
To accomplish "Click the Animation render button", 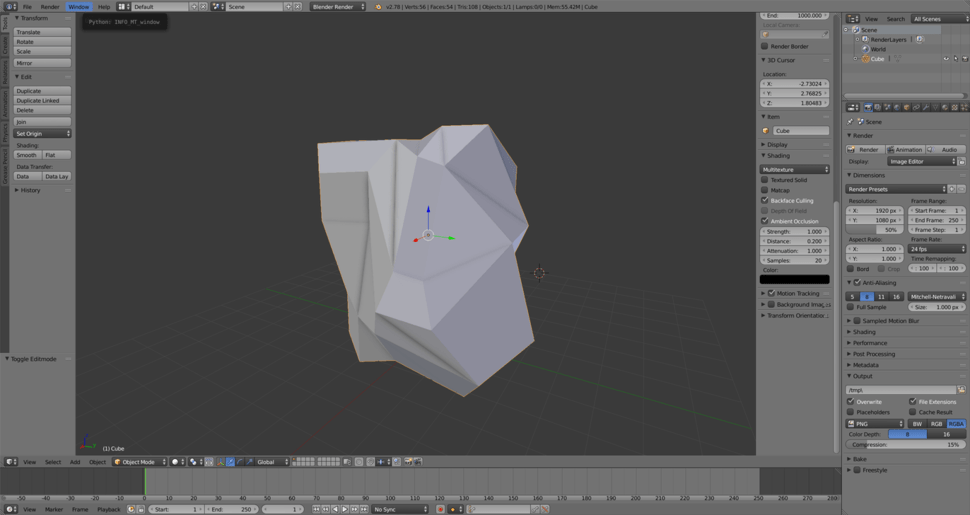I will [x=906, y=149].
